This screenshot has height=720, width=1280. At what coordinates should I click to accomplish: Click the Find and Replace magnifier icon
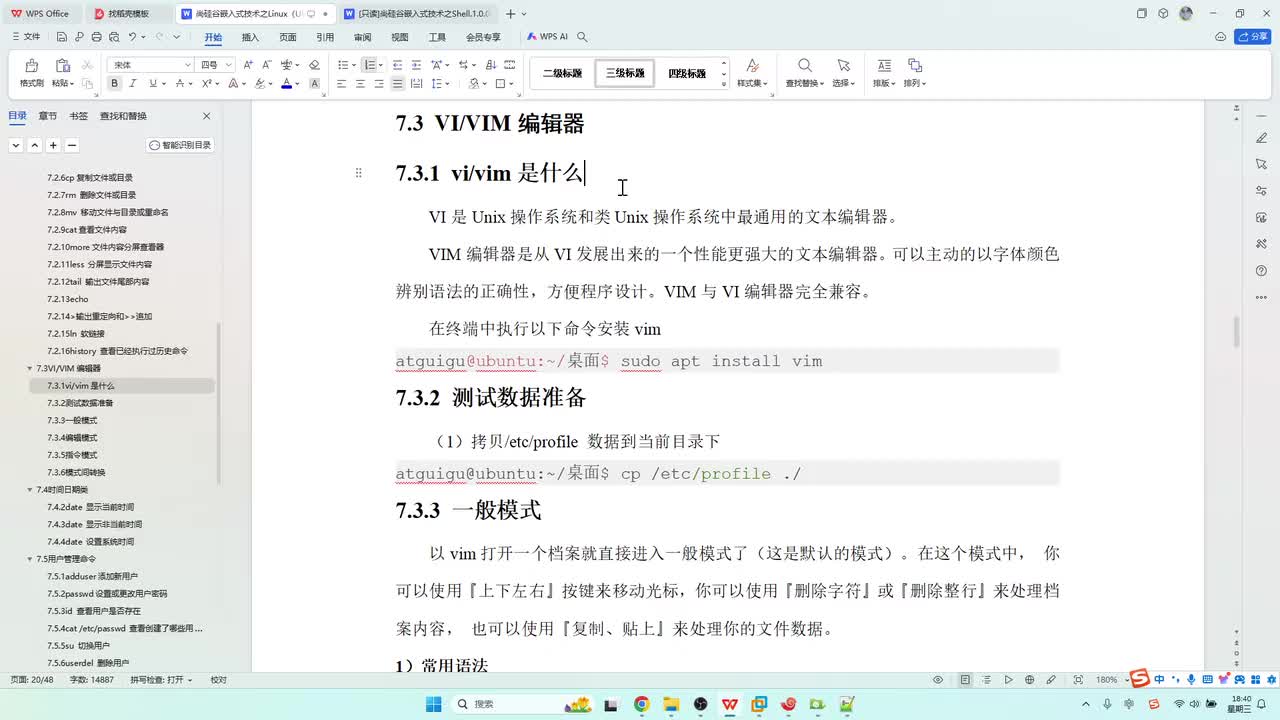(x=804, y=66)
